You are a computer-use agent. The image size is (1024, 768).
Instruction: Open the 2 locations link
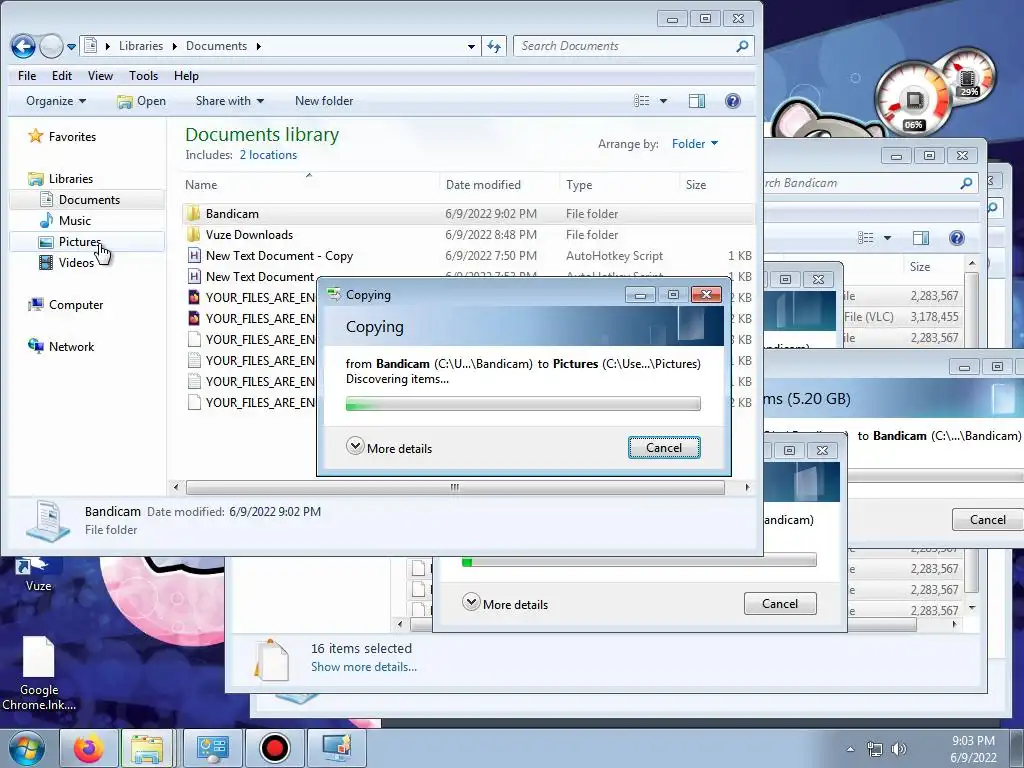point(268,155)
